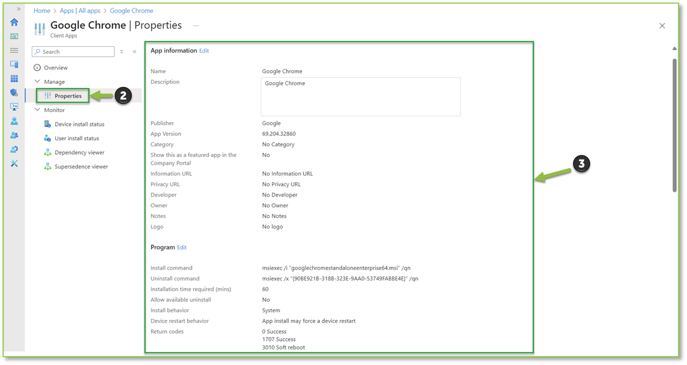The width and height of the screenshot is (687, 365).
Task: Open Groups icon in the left rail
Action: tap(14, 135)
